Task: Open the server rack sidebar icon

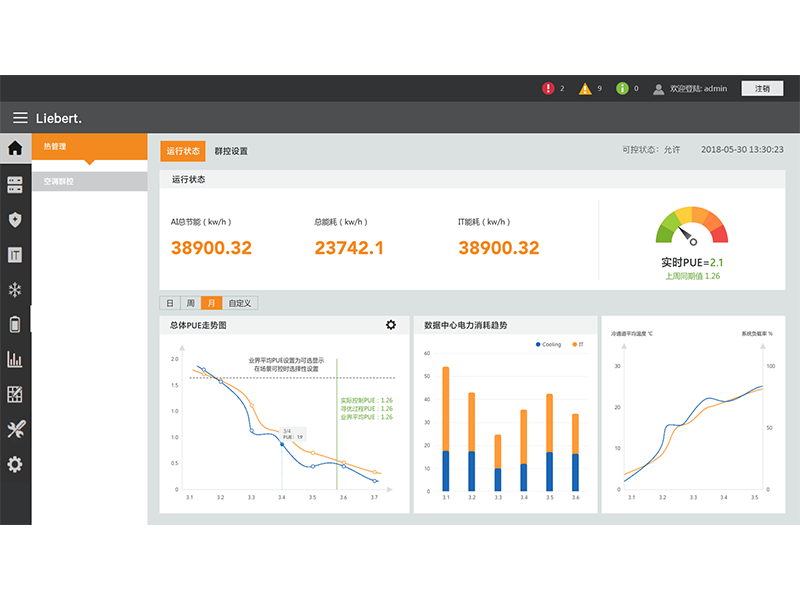Action: pos(15,185)
